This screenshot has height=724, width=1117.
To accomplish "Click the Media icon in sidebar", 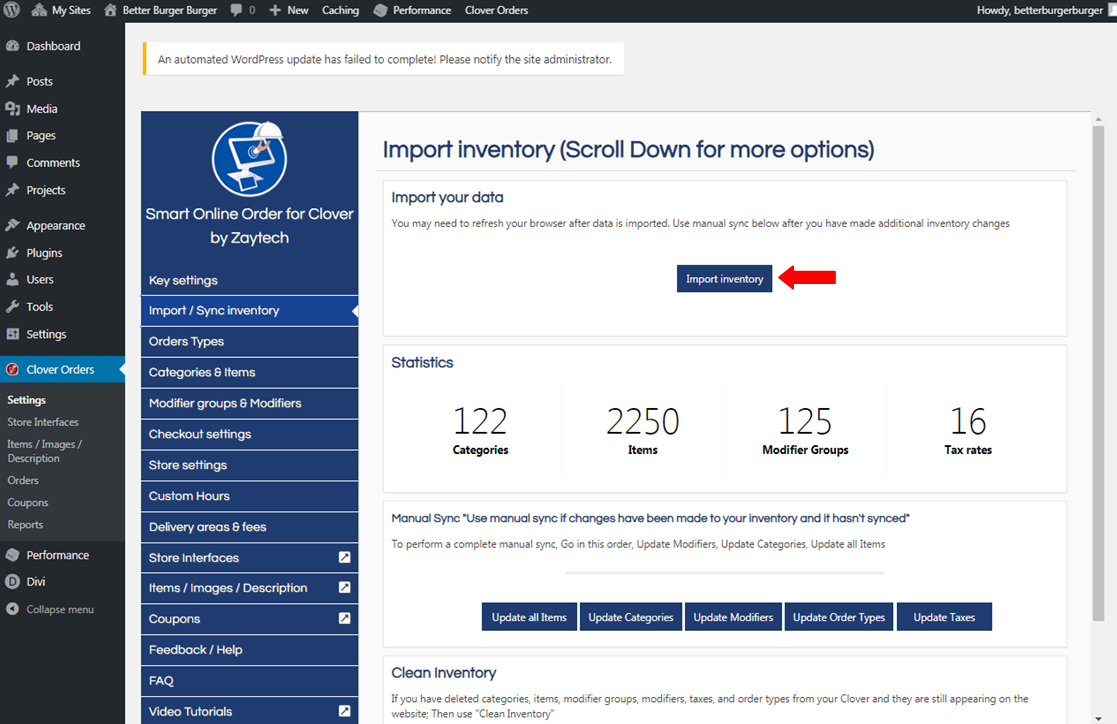I will click(12, 108).
